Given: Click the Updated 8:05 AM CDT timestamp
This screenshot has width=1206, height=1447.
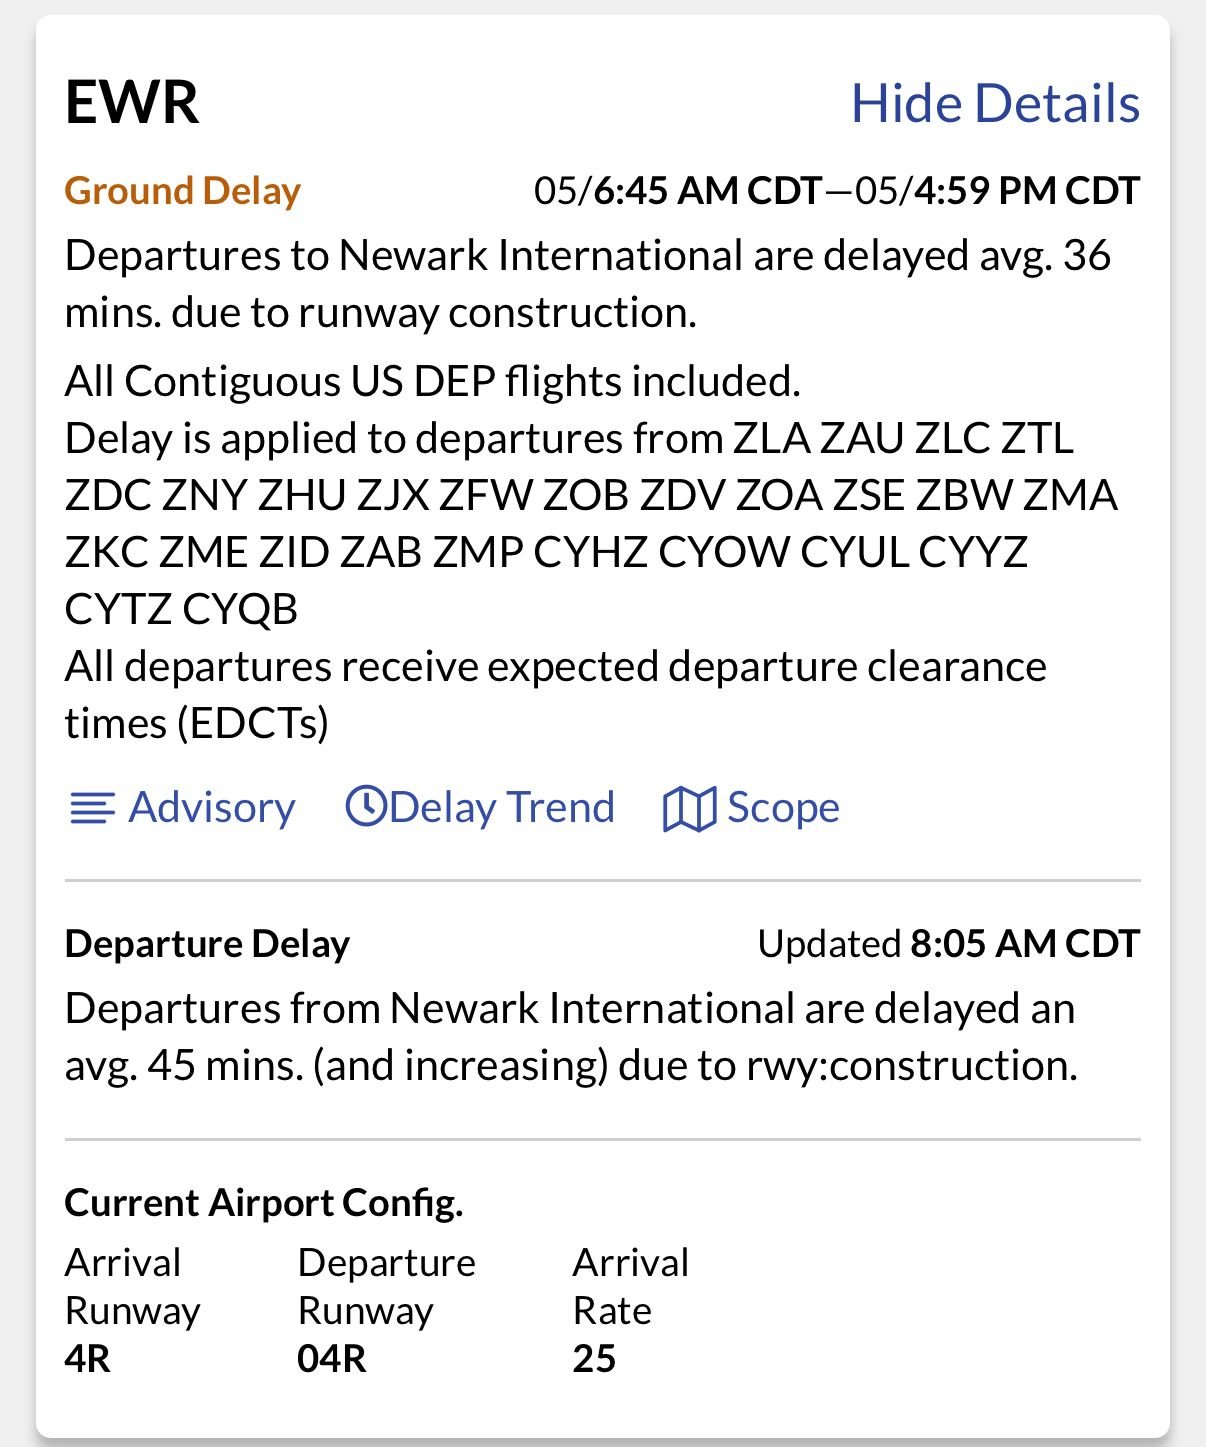Looking at the screenshot, I should pyautogui.click(x=948, y=944).
